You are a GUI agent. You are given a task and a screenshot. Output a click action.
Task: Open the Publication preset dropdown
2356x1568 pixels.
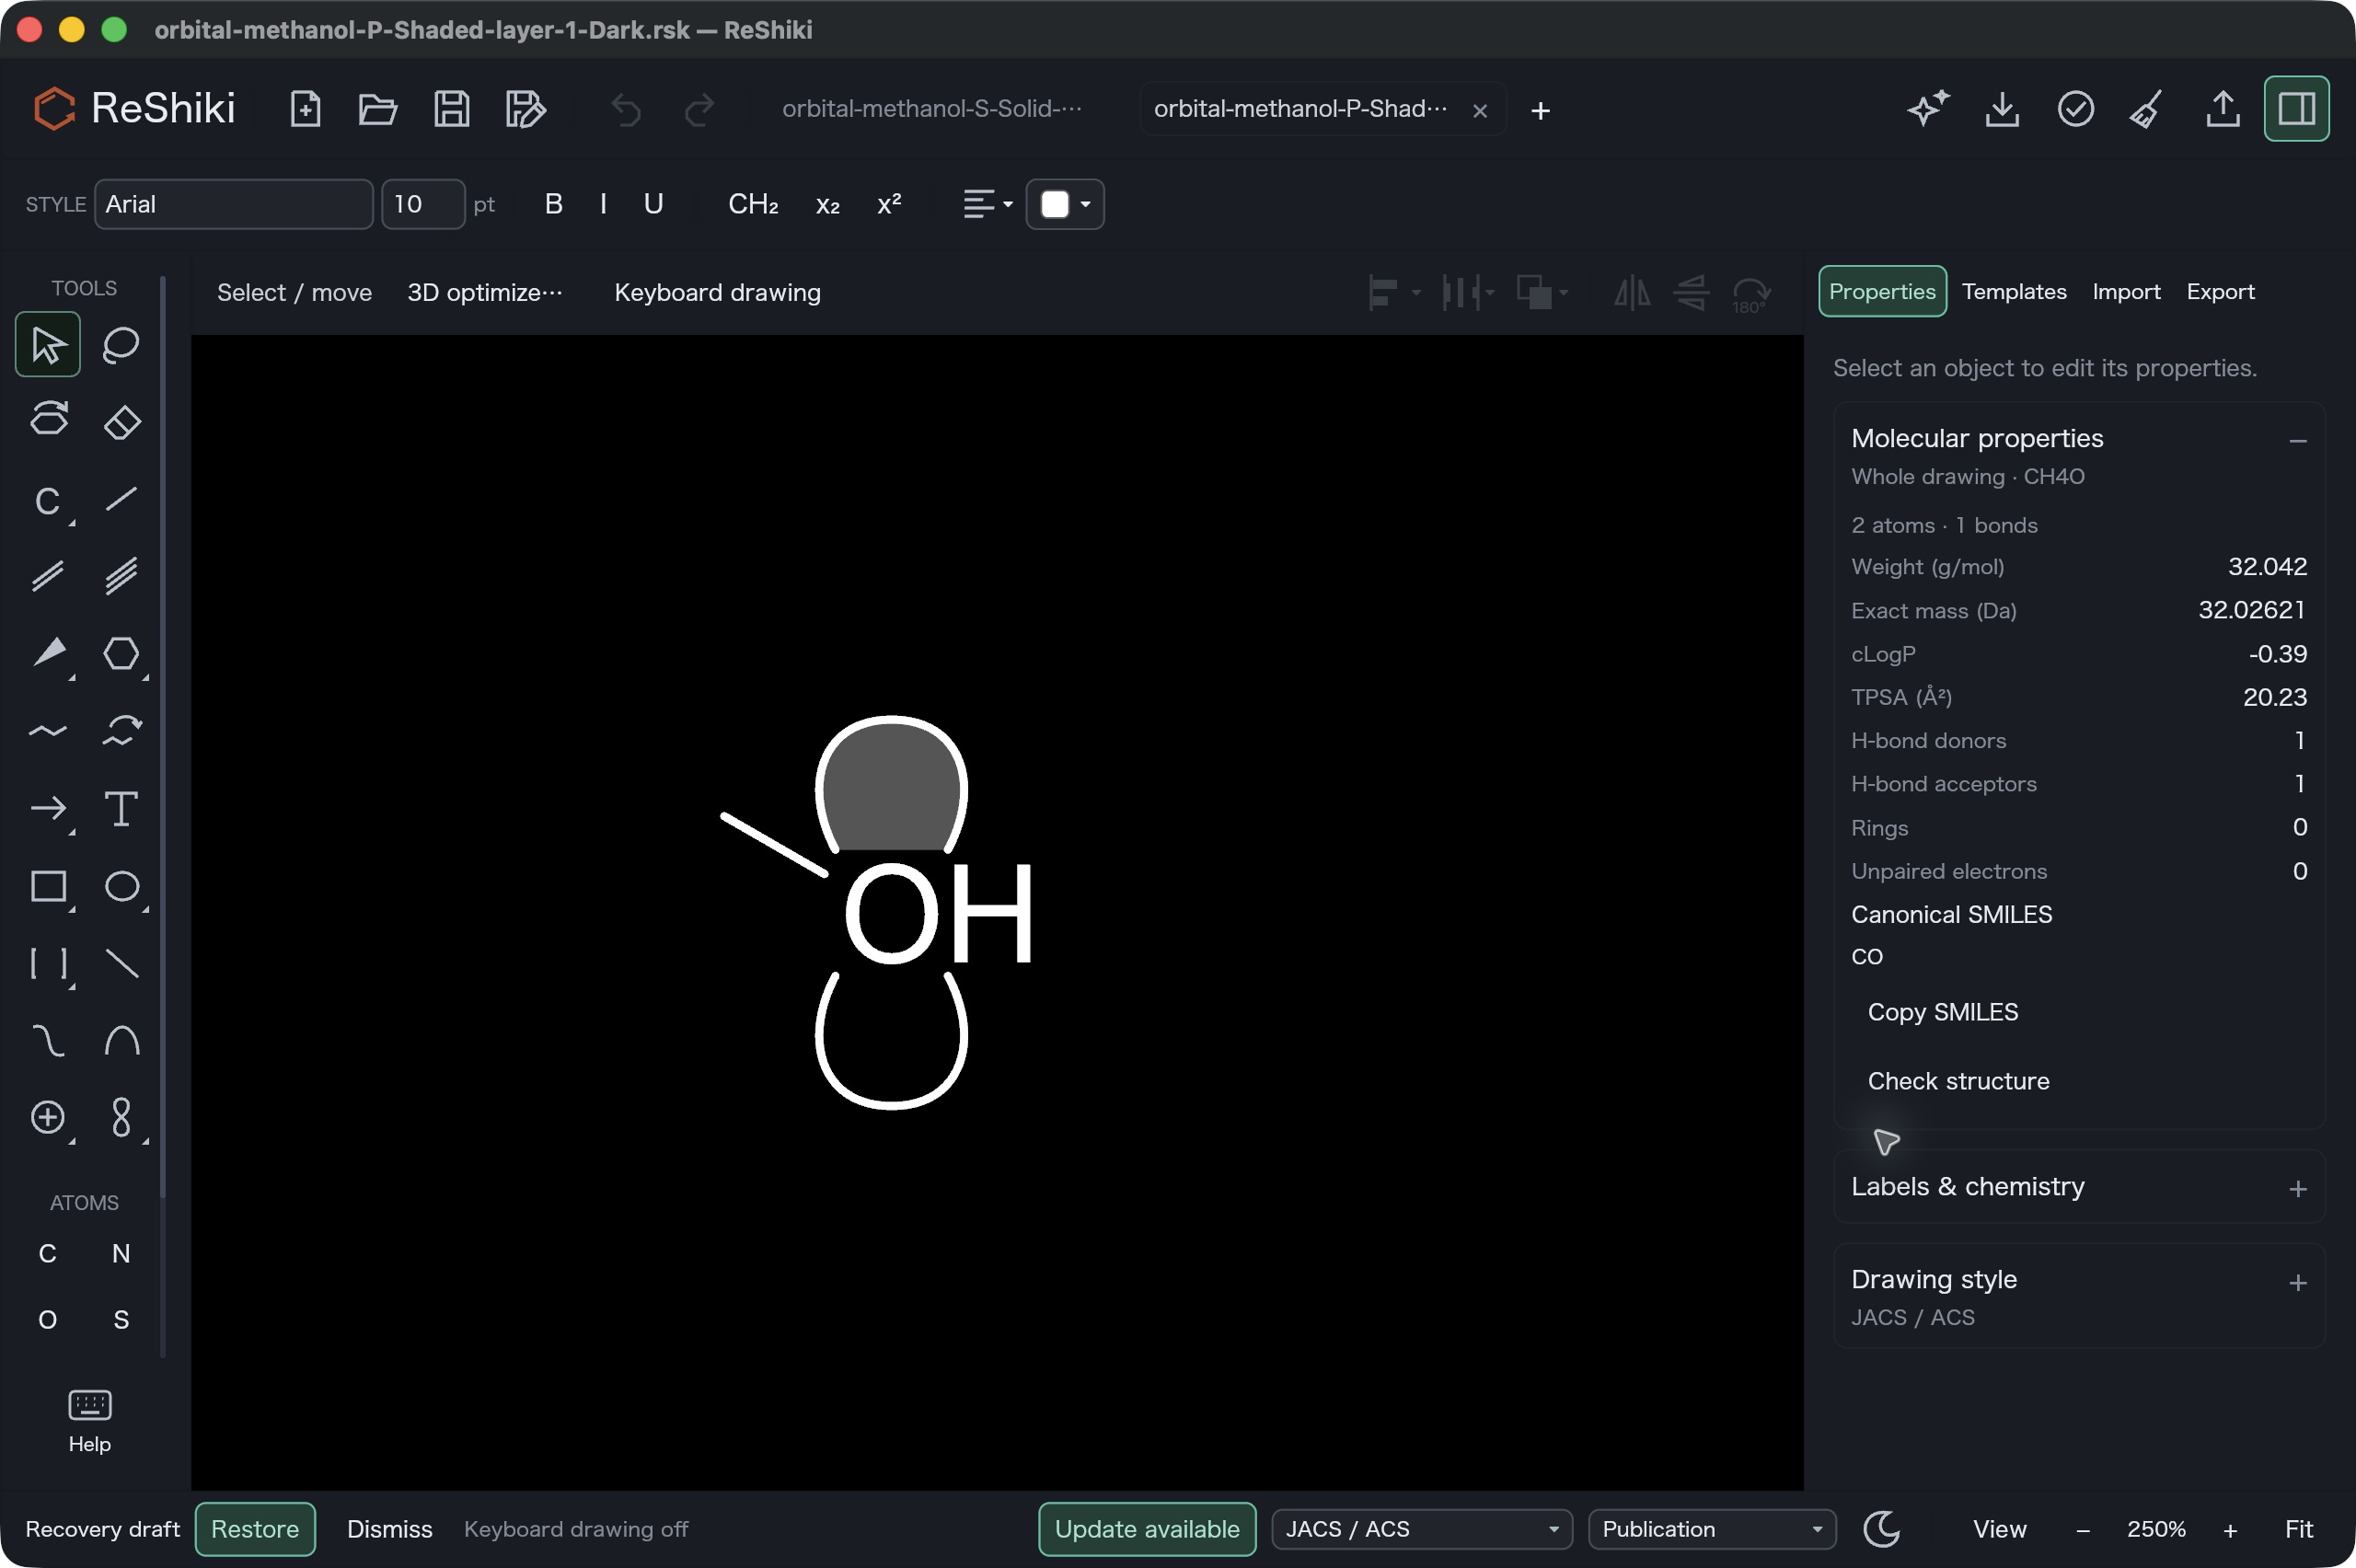coord(1711,1529)
